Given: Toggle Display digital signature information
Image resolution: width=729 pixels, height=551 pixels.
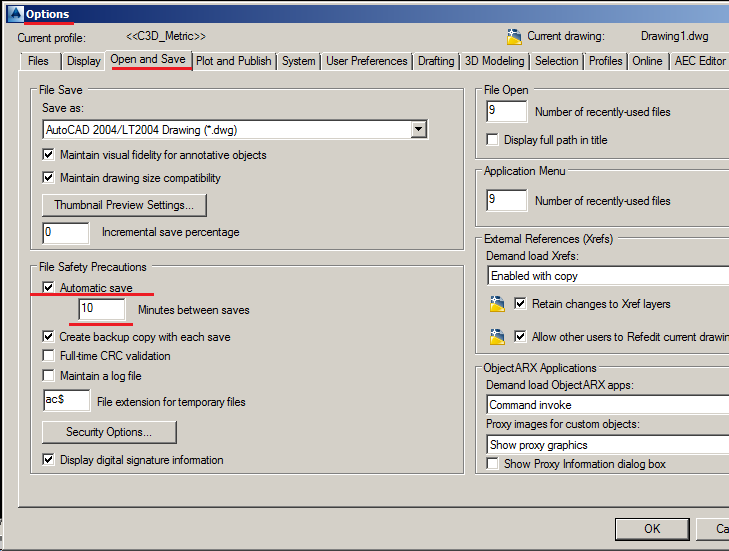Looking at the screenshot, I should [48, 460].
